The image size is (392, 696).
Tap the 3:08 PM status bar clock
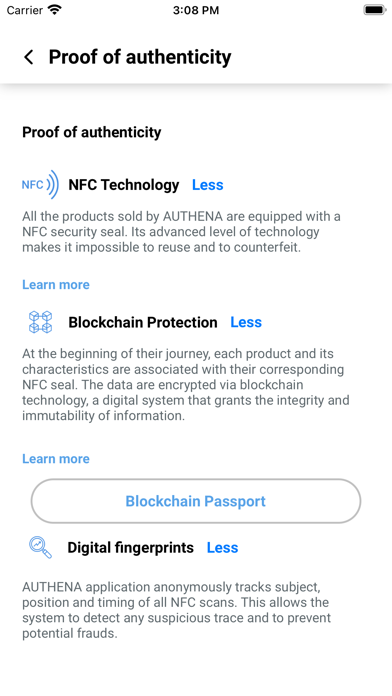click(196, 10)
